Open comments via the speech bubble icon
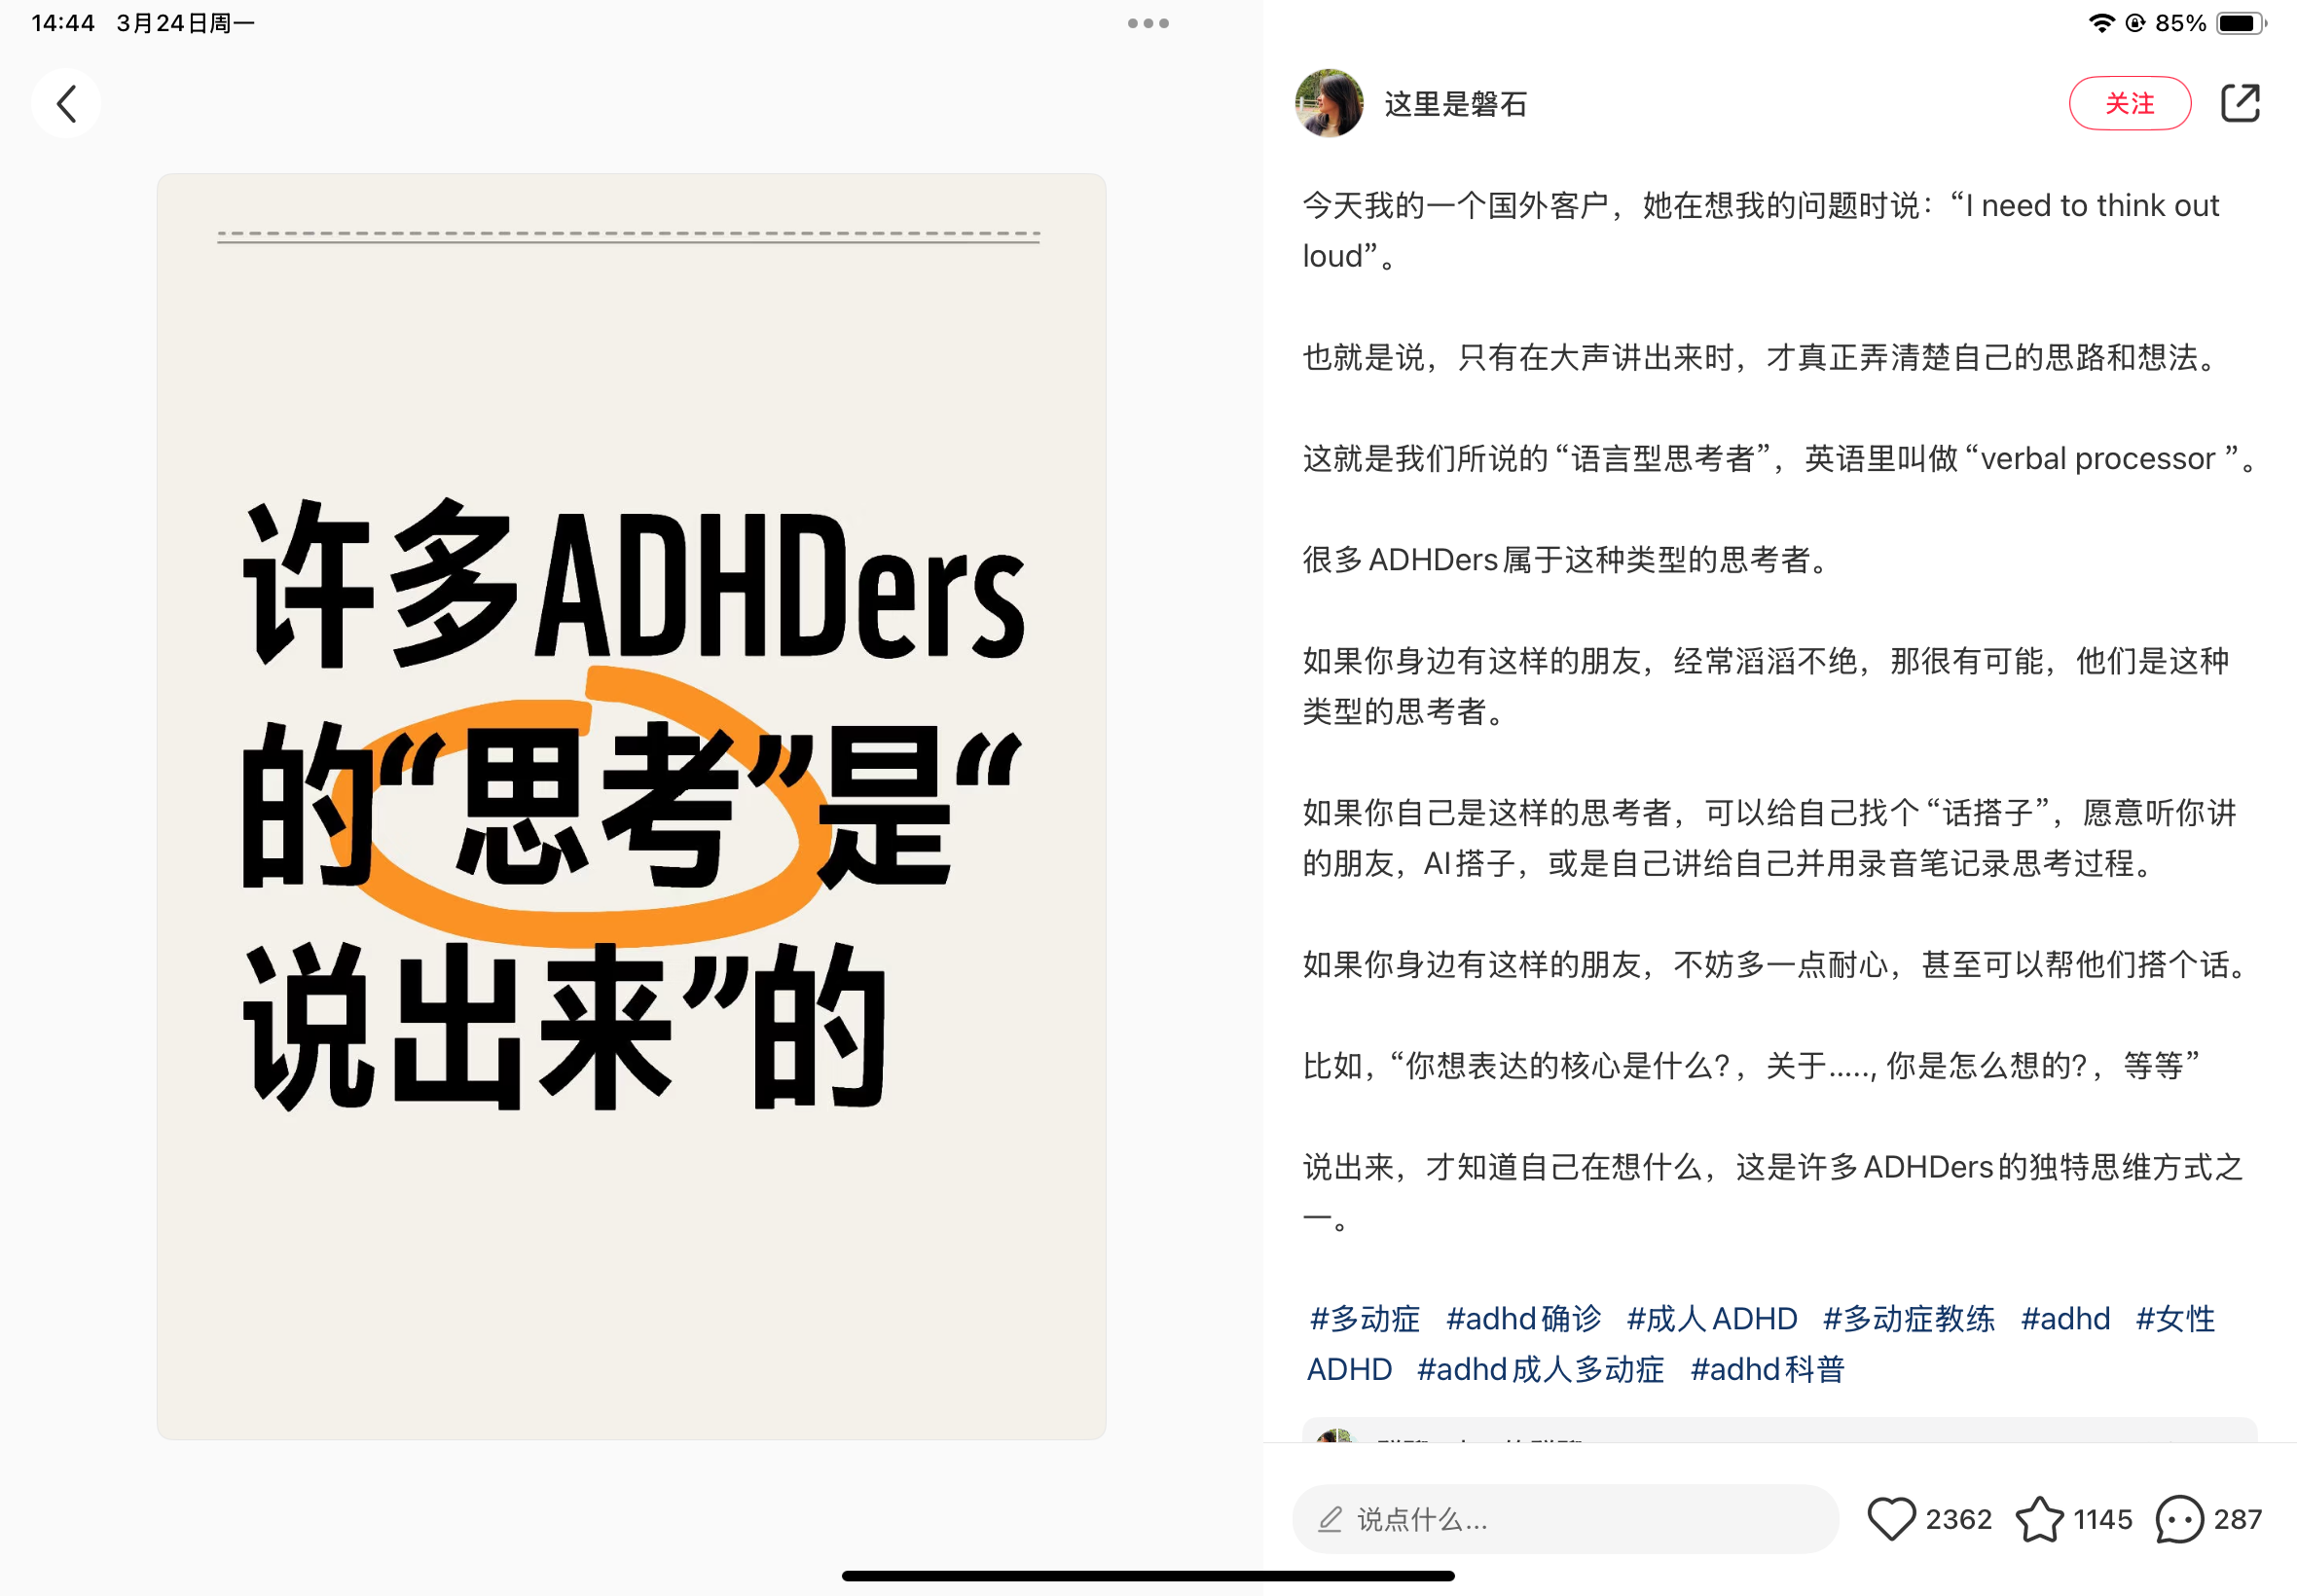Image resolution: width=2297 pixels, height=1596 pixels. click(x=2179, y=1519)
